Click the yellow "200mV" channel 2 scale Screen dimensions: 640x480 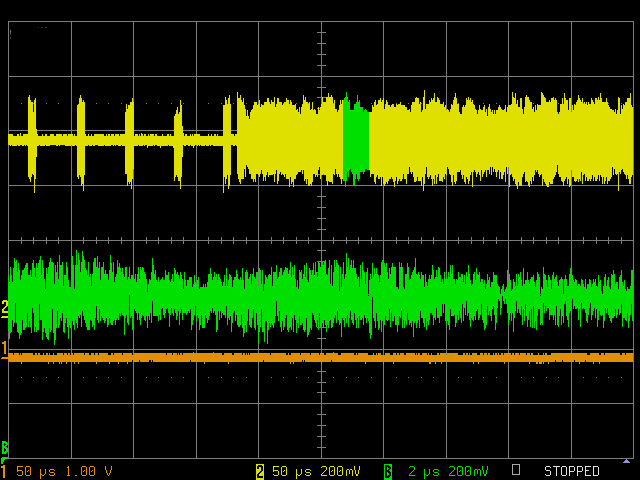pyautogui.click(x=340, y=471)
